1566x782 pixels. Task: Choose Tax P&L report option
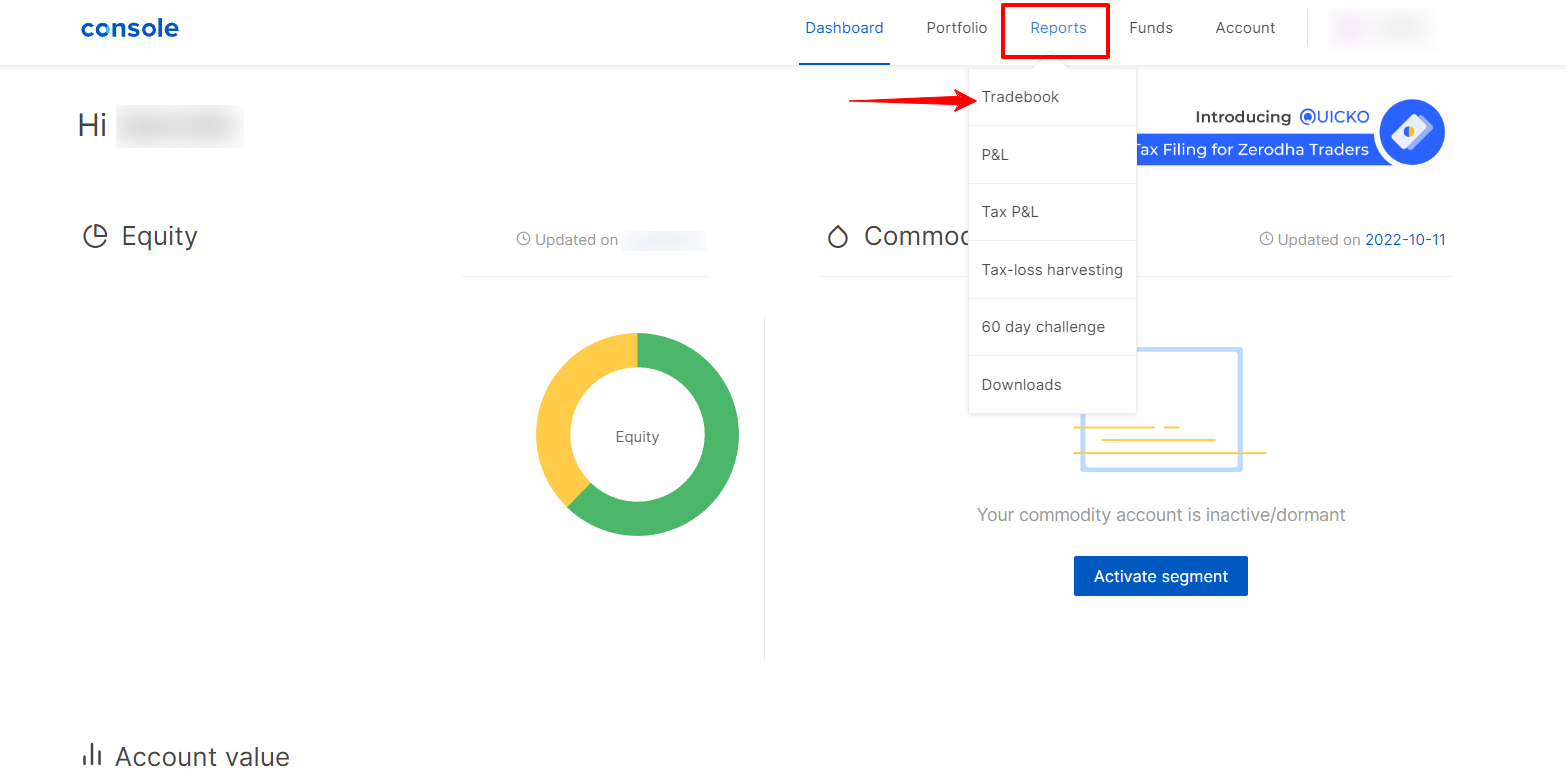(1010, 212)
